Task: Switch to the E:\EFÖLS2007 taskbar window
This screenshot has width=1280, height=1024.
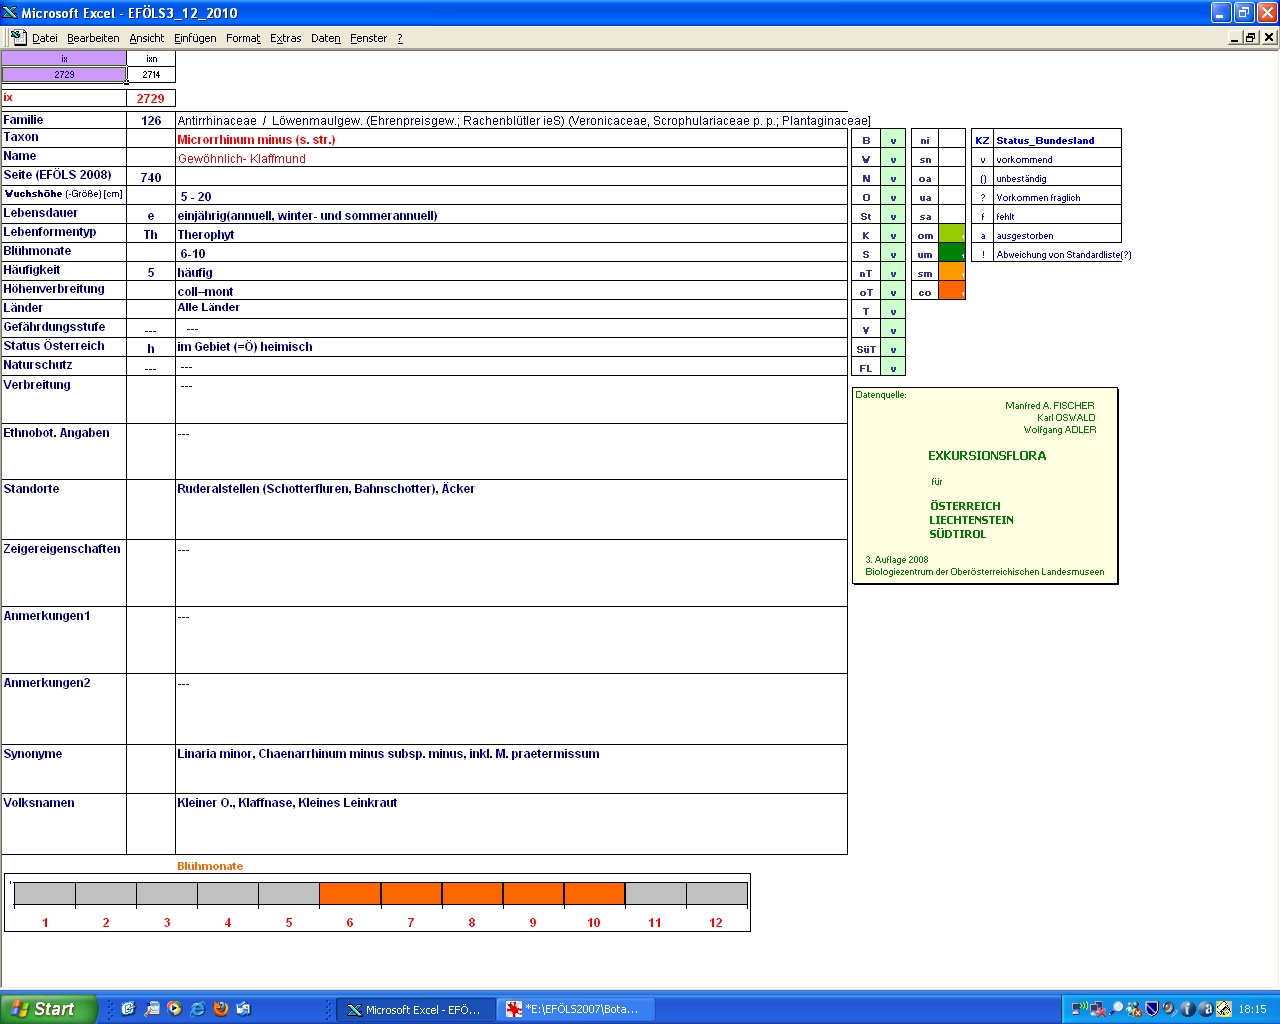Action: [577, 1010]
